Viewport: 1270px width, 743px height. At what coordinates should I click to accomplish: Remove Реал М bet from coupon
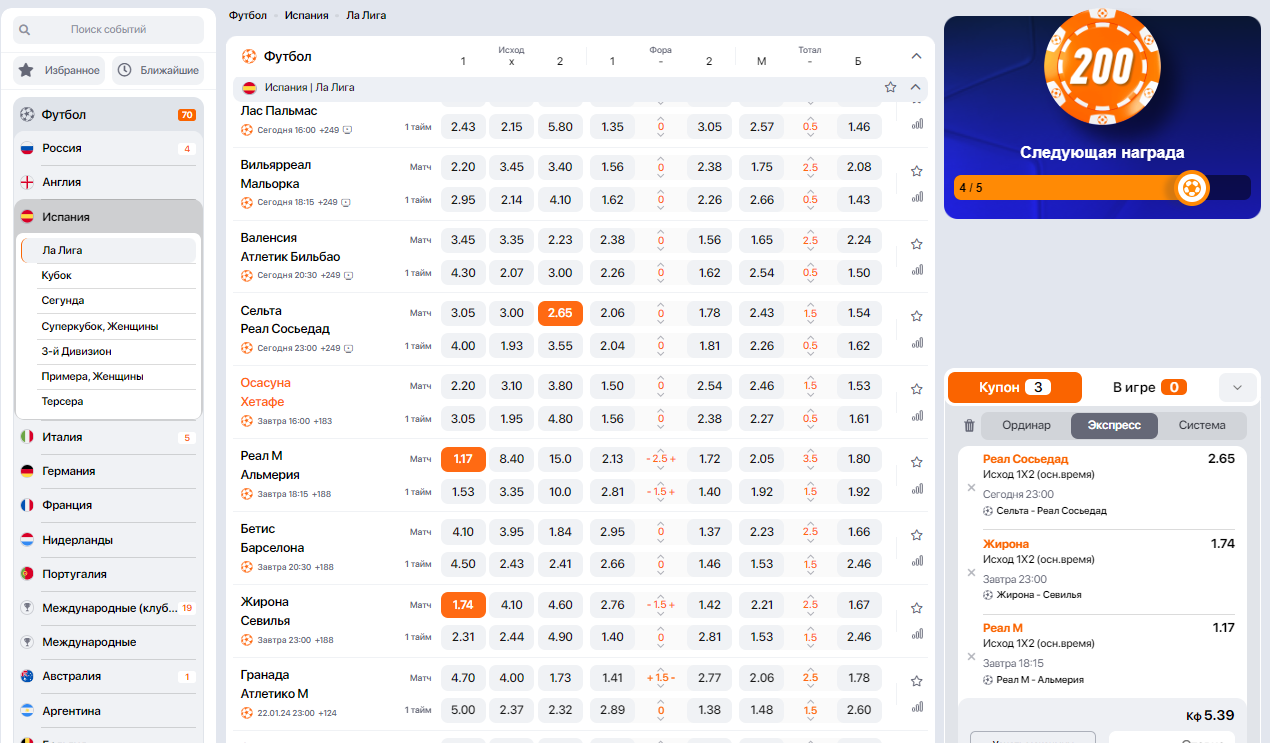pos(971,657)
